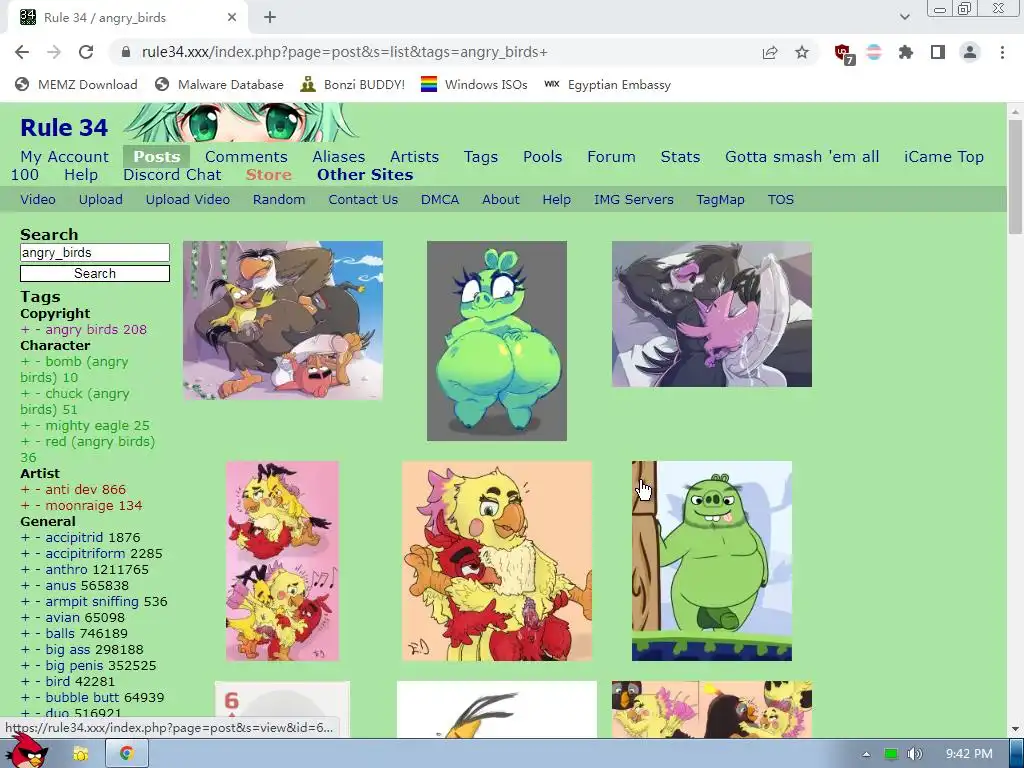Open the Tags page in top navigation
This screenshot has width=1024, height=768.
tap(481, 157)
